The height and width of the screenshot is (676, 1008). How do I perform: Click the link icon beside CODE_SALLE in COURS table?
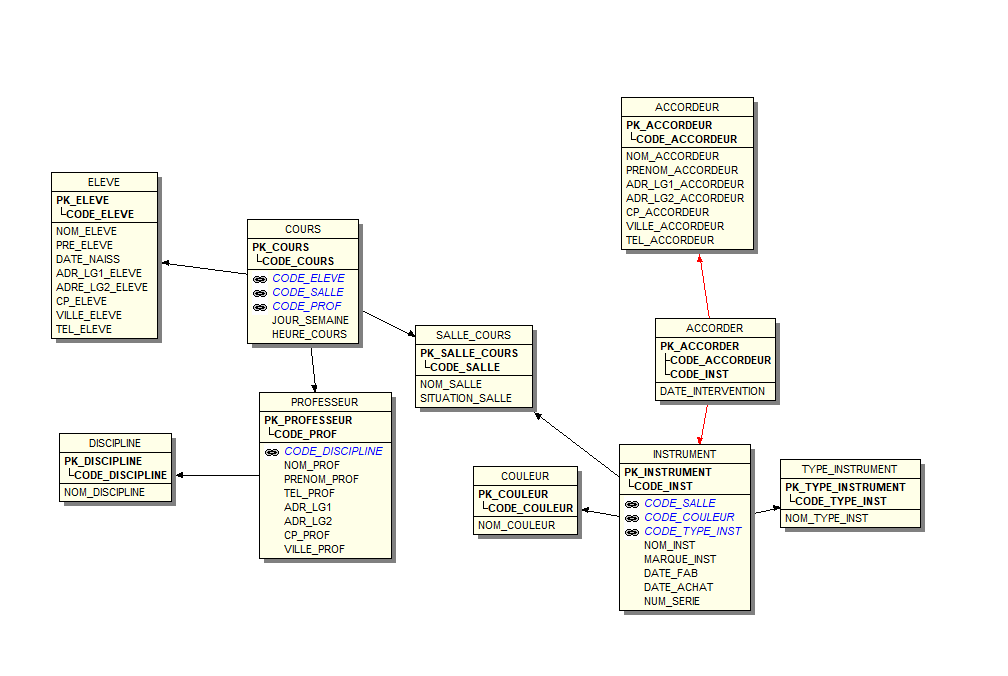[x=259, y=292]
